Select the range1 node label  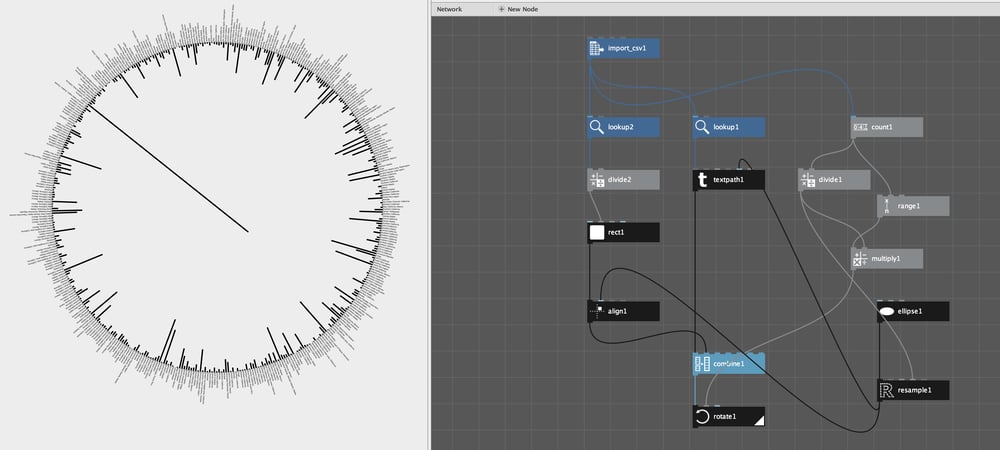pos(909,207)
